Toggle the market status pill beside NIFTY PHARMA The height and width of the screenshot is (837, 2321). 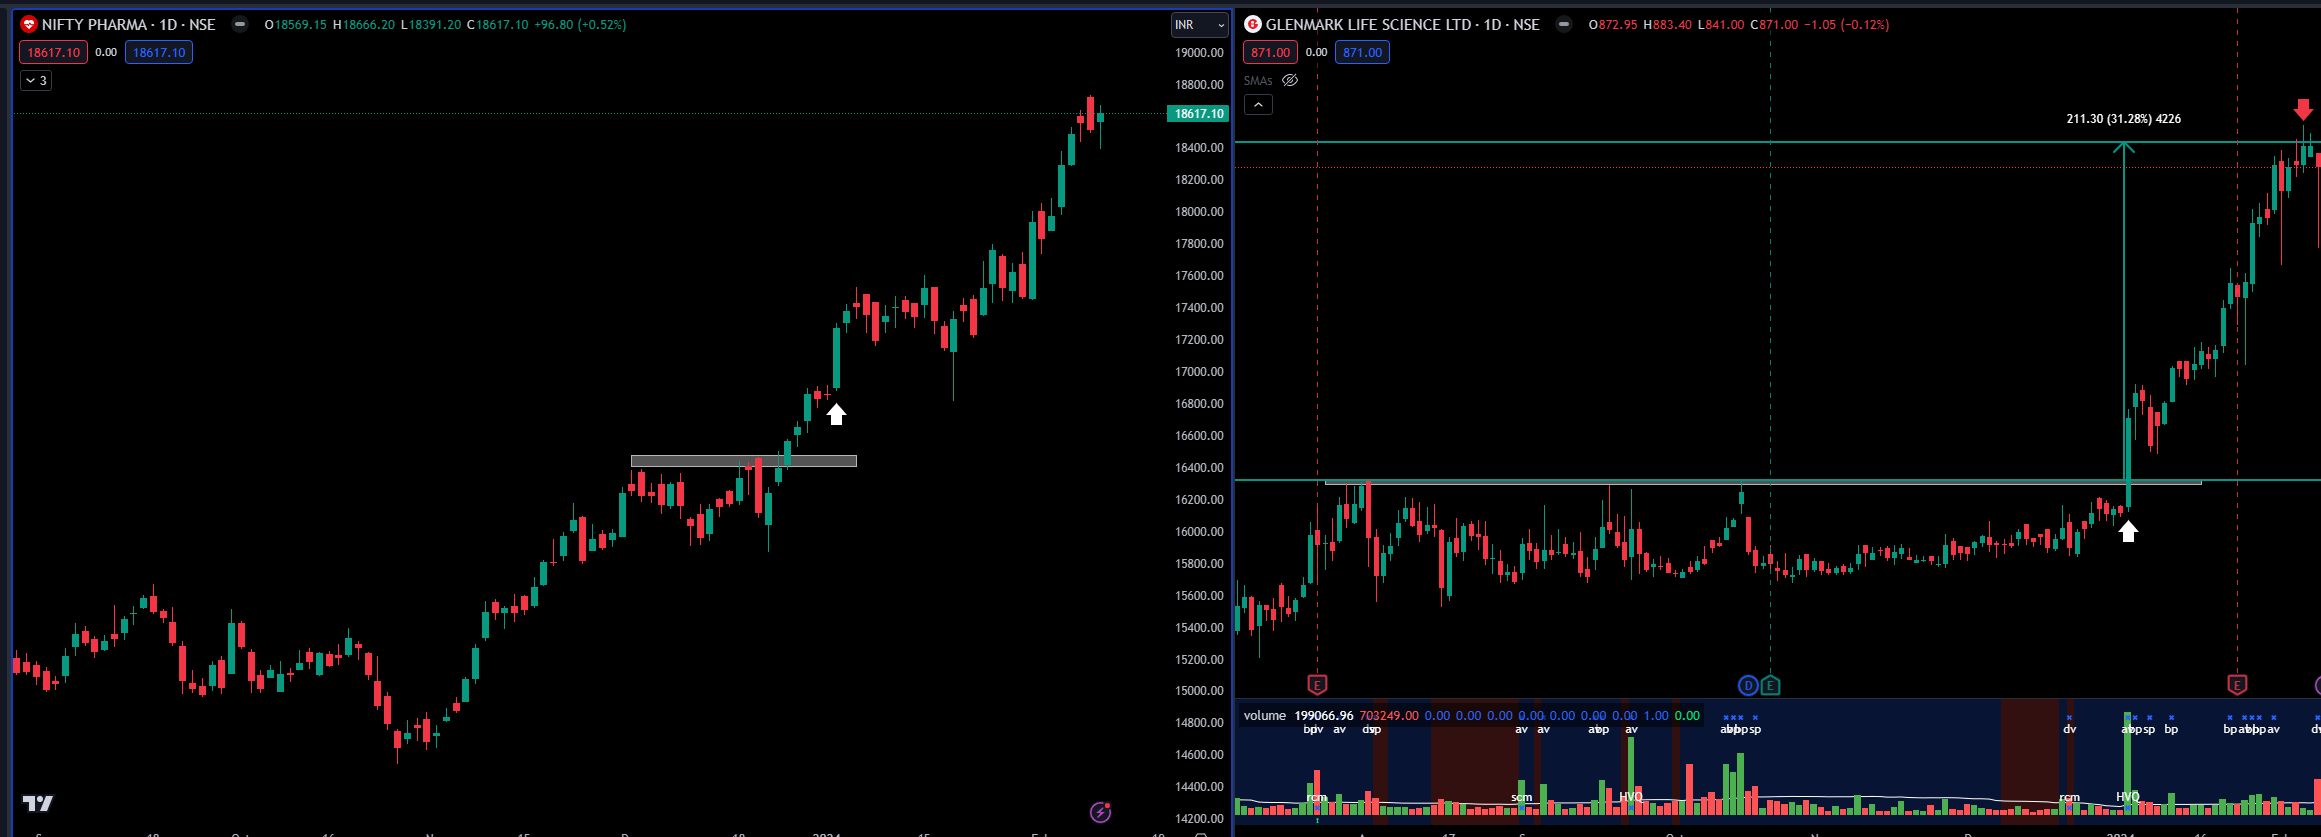pyautogui.click(x=239, y=24)
